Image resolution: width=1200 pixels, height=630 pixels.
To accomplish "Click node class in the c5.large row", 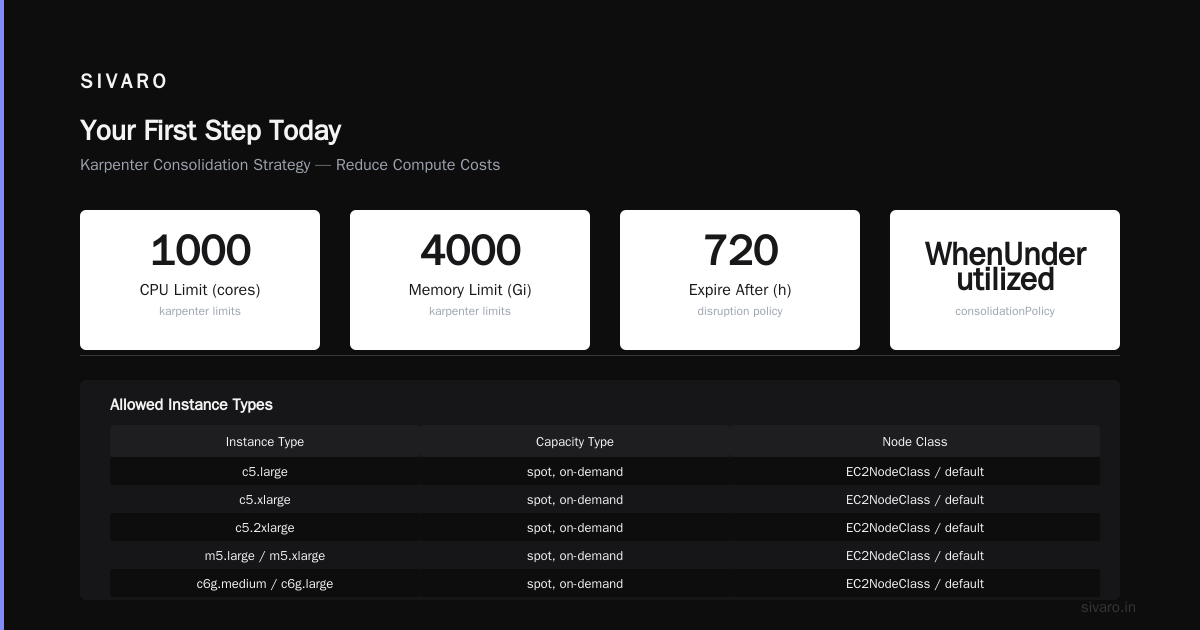I will (915, 471).
